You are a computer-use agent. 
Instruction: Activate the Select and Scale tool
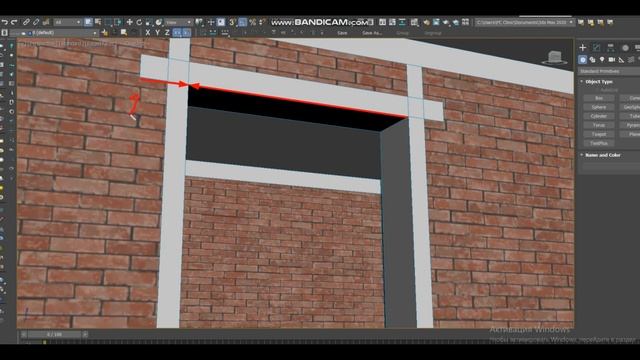(x=149, y=22)
